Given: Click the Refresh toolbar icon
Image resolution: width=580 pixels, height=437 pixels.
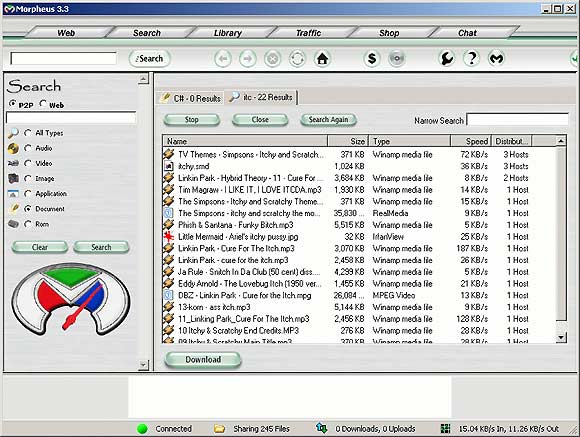Looking at the screenshot, I should 297,58.
